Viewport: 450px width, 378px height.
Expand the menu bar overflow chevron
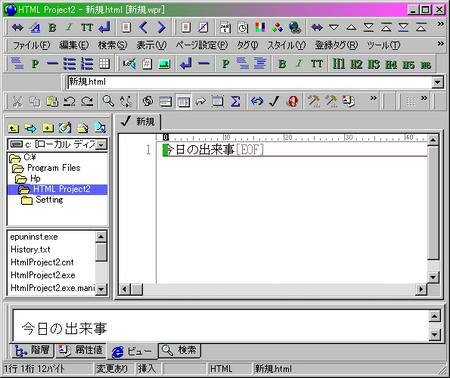[440, 44]
